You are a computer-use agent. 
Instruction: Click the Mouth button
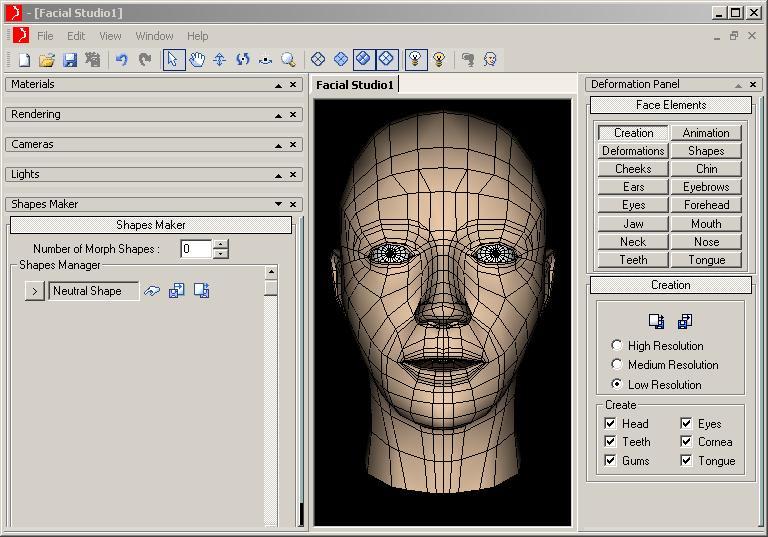click(x=706, y=224)
